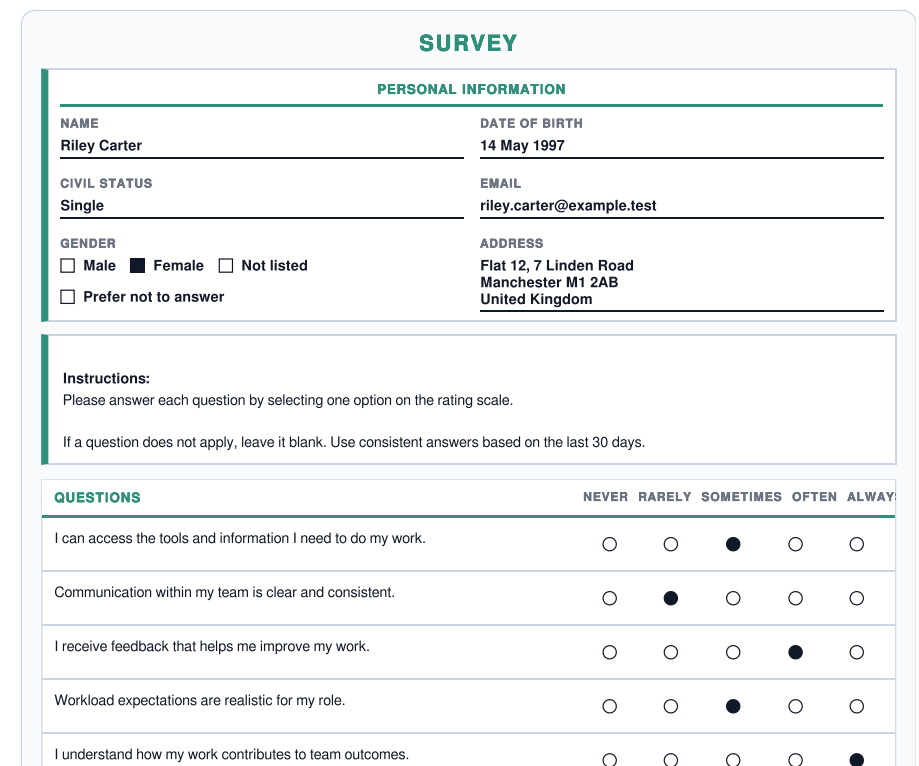Check the Male gender checkbox
This screenshot has height=766, width=919.
click(x=68, y=266)
